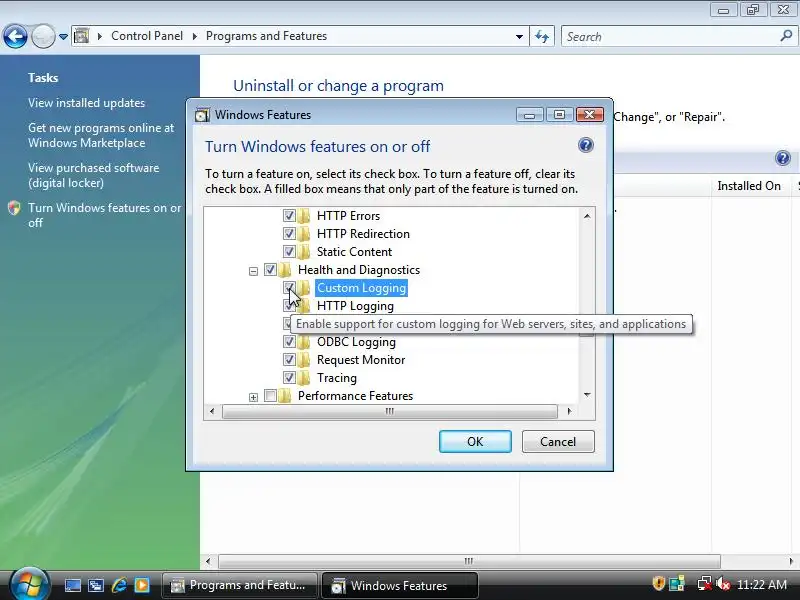Screen dimensions: 800x600
Task: Toggle Health and Diagnostics checkbox
Action: point(270,269)
